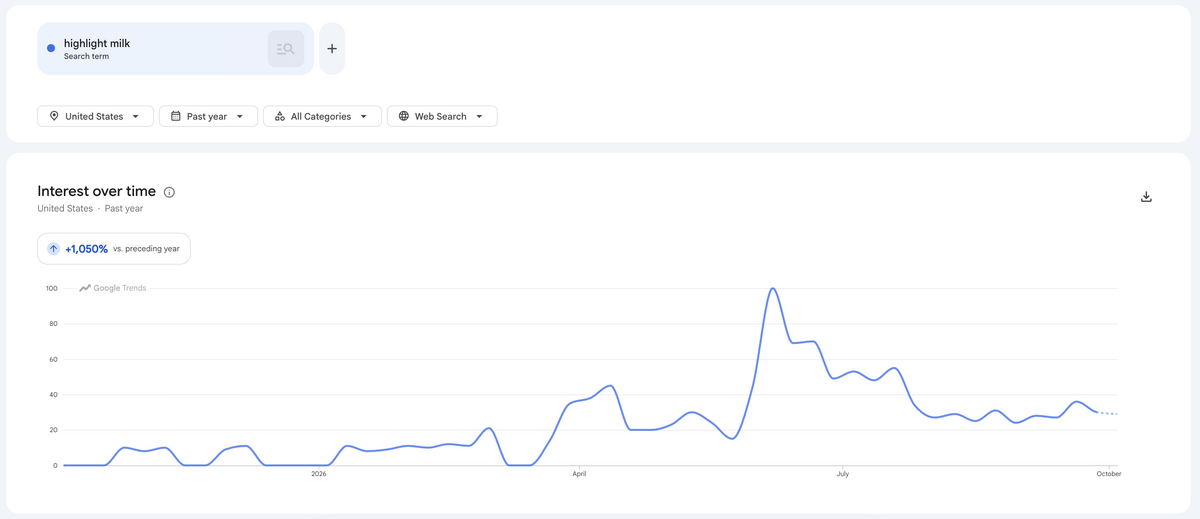Click the 2026 x-axis label
Screen dimensions: 1200x519
click(x=318, y=474)
